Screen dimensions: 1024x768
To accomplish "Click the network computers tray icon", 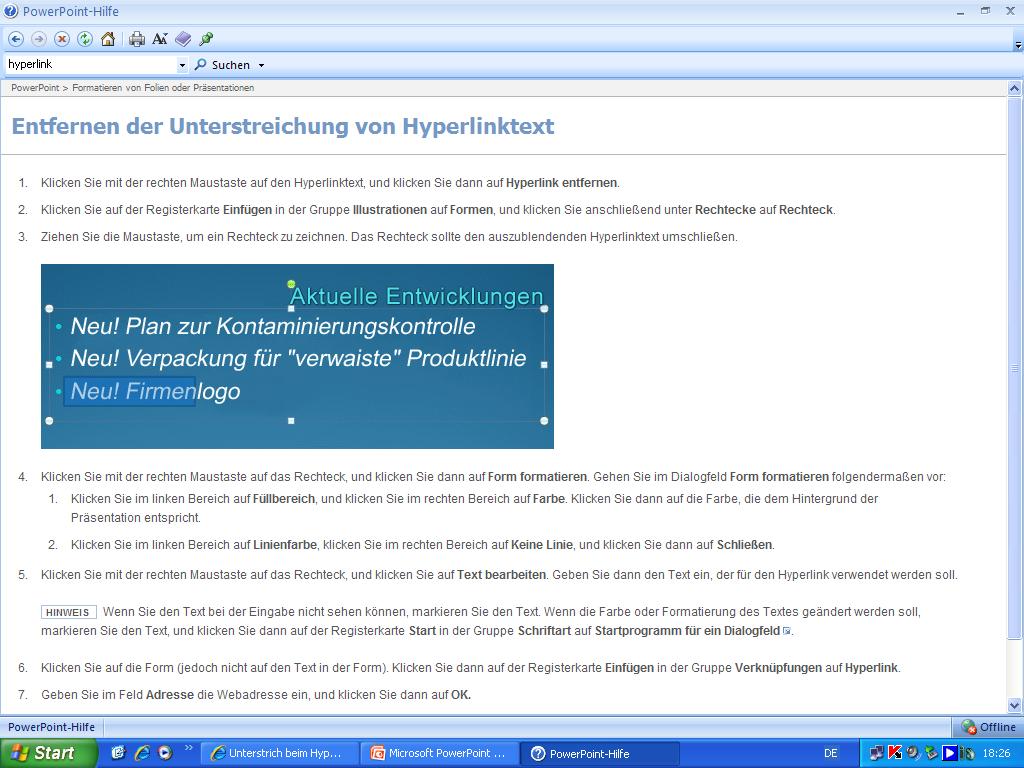I will [876, 754].
